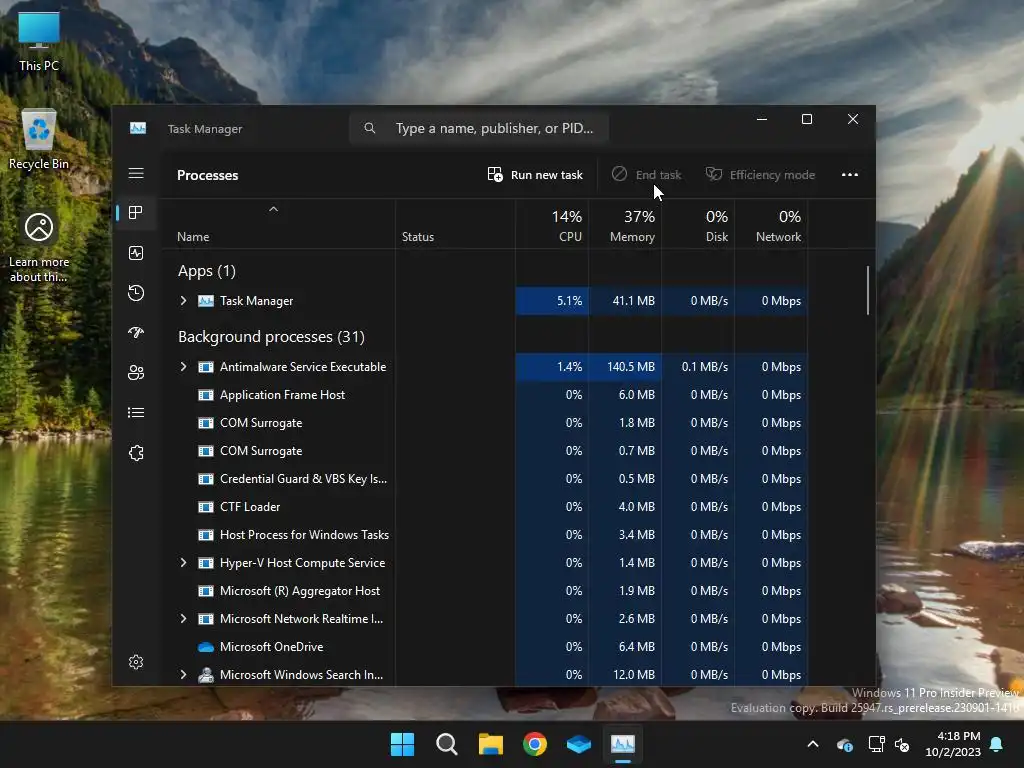Screen dimensions: 1024x768
Task: Expand Hyper-V Host Compute Service row
Action: [x=184, y=562]
